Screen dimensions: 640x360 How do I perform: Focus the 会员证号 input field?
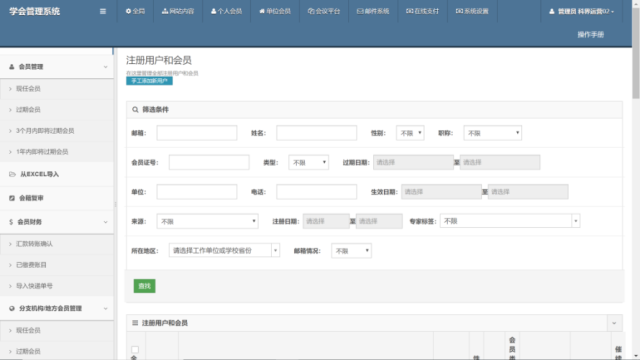click(x=209, y=162)
